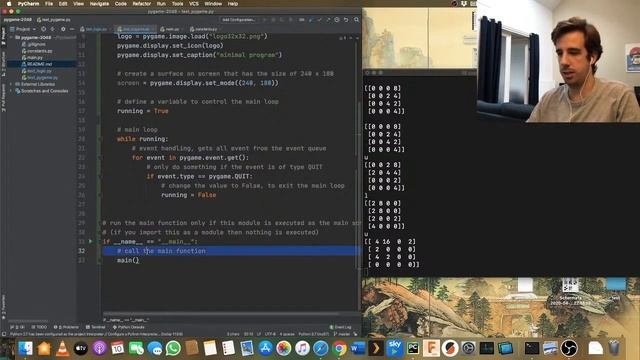Image resolution: width=640 pixels, height=360 pixels.
Task: Open the VCS menu
Action: point(193,4)
